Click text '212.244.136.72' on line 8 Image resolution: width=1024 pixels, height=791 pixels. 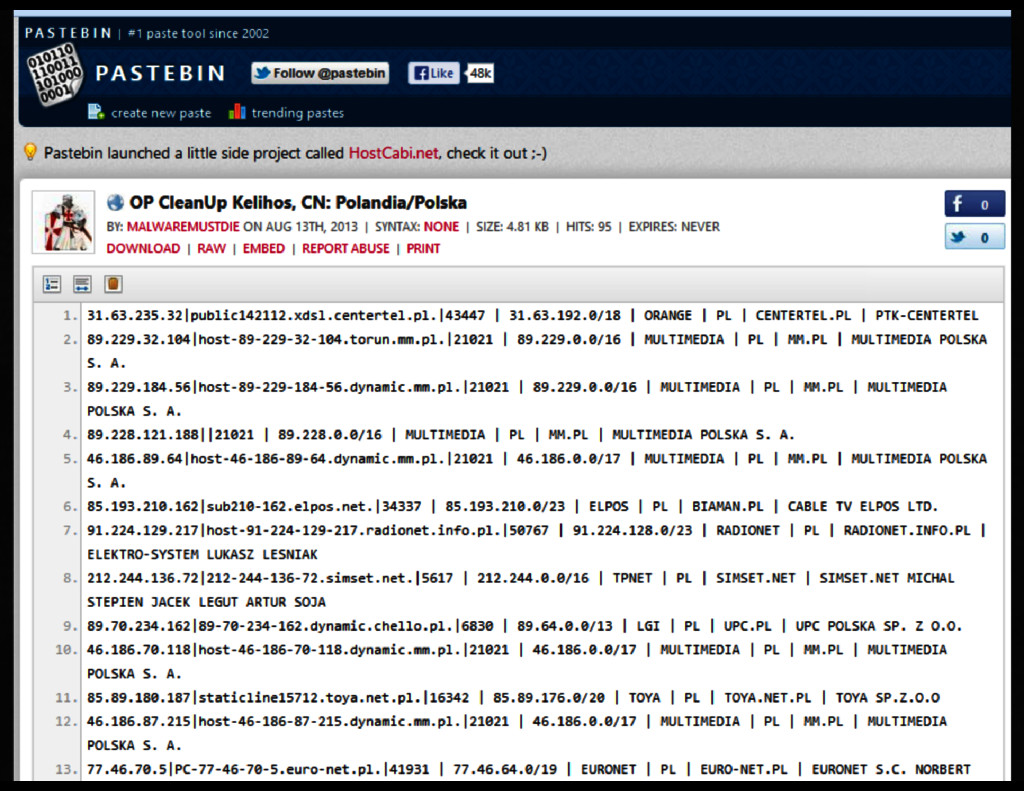coord(142,578)
